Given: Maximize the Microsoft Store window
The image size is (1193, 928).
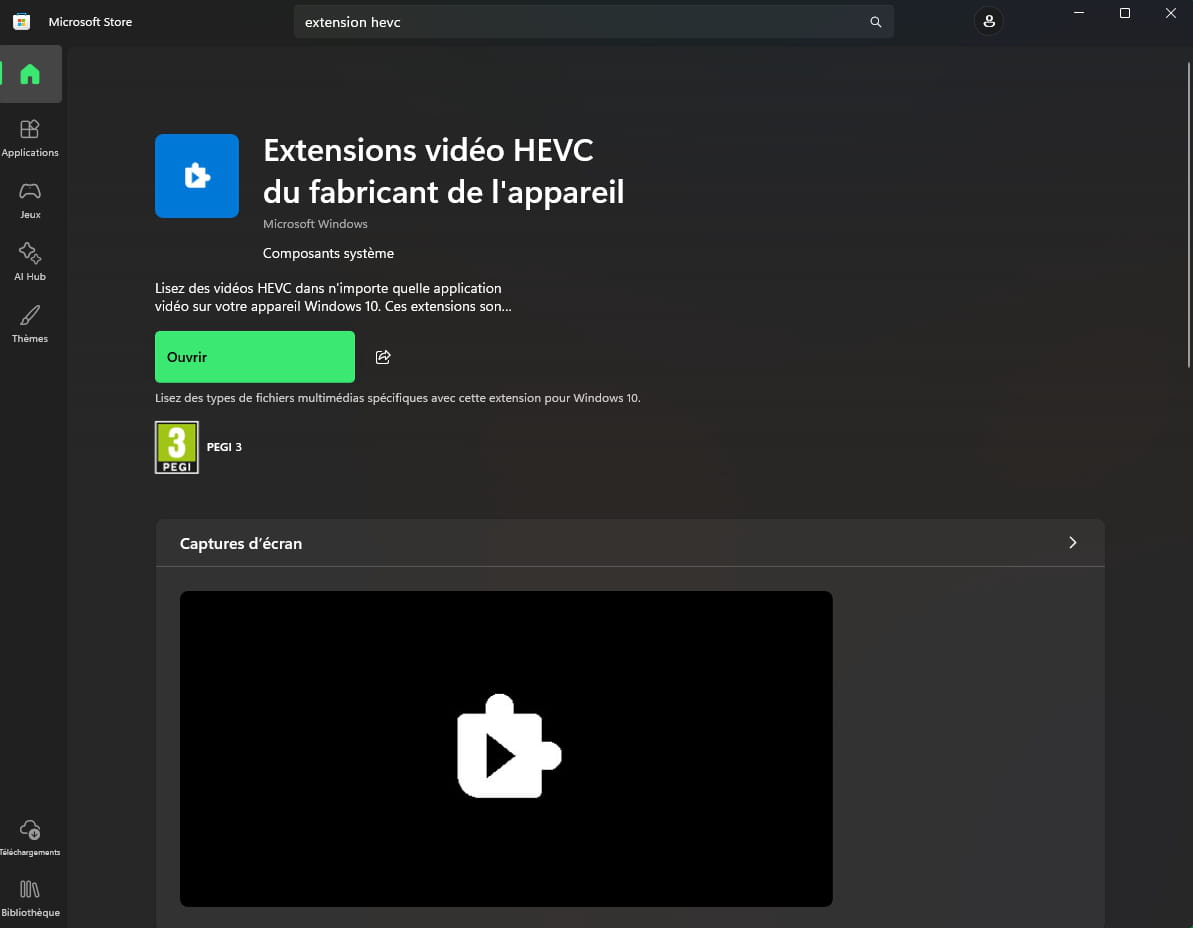Looking at the screenshot, I should pos(1125,13).
